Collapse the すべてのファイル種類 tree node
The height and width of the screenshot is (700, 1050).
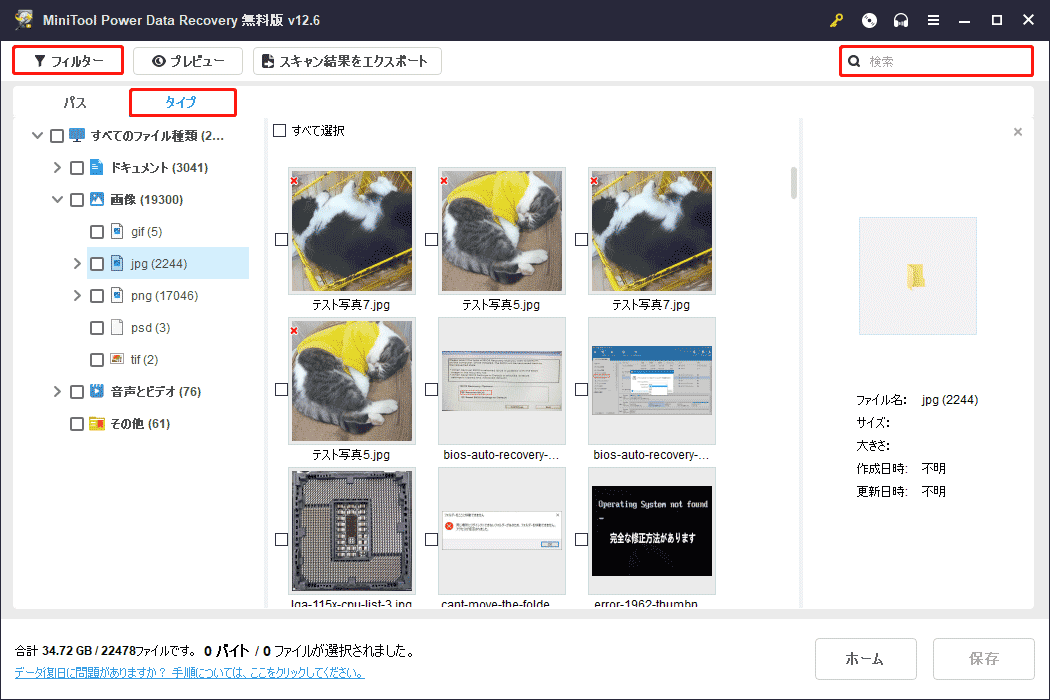(x=37, y=135)
